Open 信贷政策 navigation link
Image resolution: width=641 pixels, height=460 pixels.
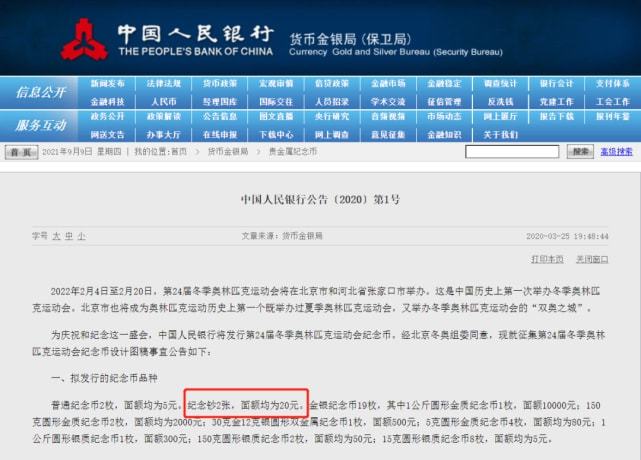332,84
